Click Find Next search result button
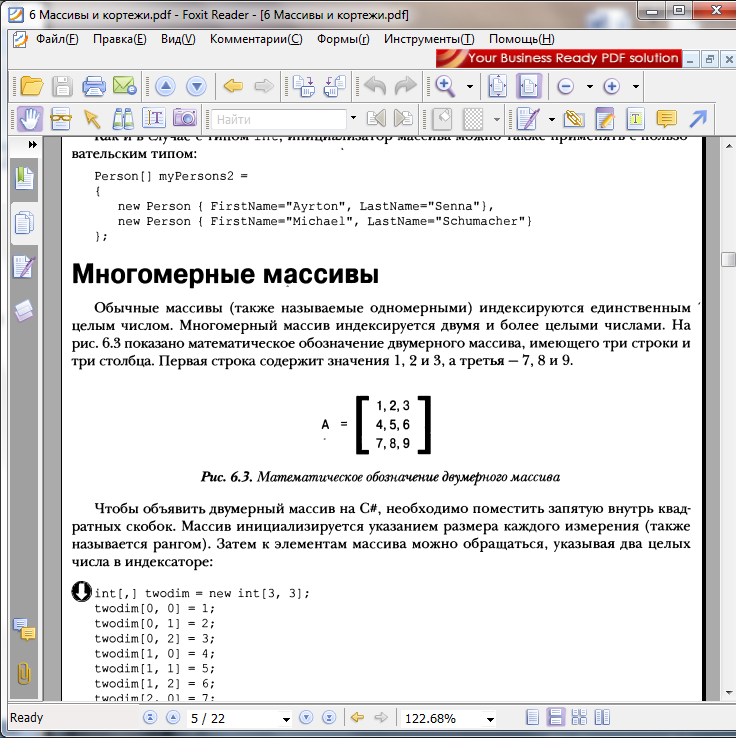This screenshot has height=738, width=736. tap(403, 119)
